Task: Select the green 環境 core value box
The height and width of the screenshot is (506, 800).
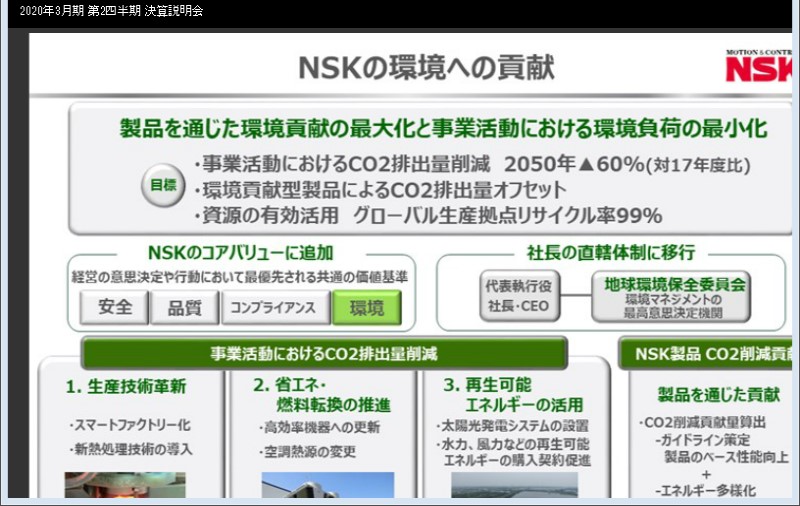Action: [367, 308]
